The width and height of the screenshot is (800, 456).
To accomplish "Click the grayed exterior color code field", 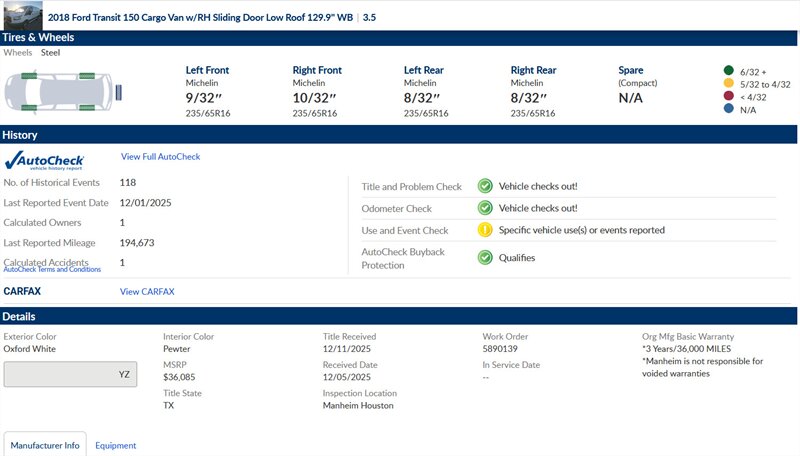I will pos(69,374).
